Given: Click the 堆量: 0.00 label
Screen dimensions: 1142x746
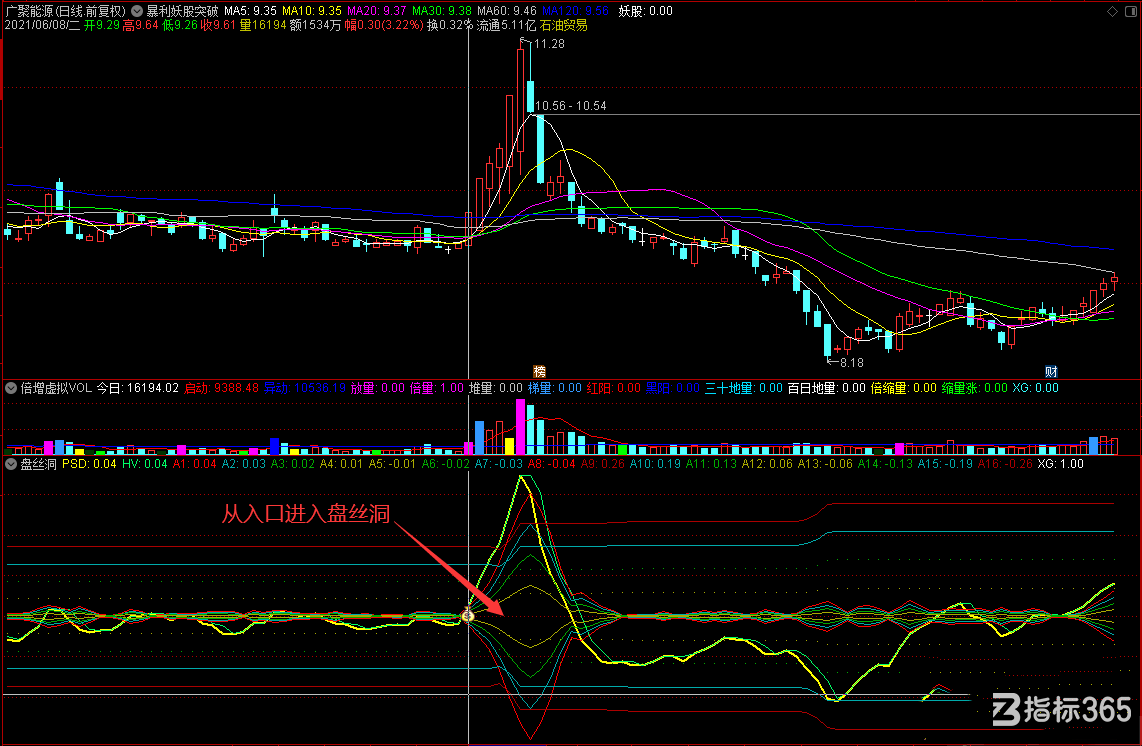Looking at the screenshot, I should coord(496,388).
